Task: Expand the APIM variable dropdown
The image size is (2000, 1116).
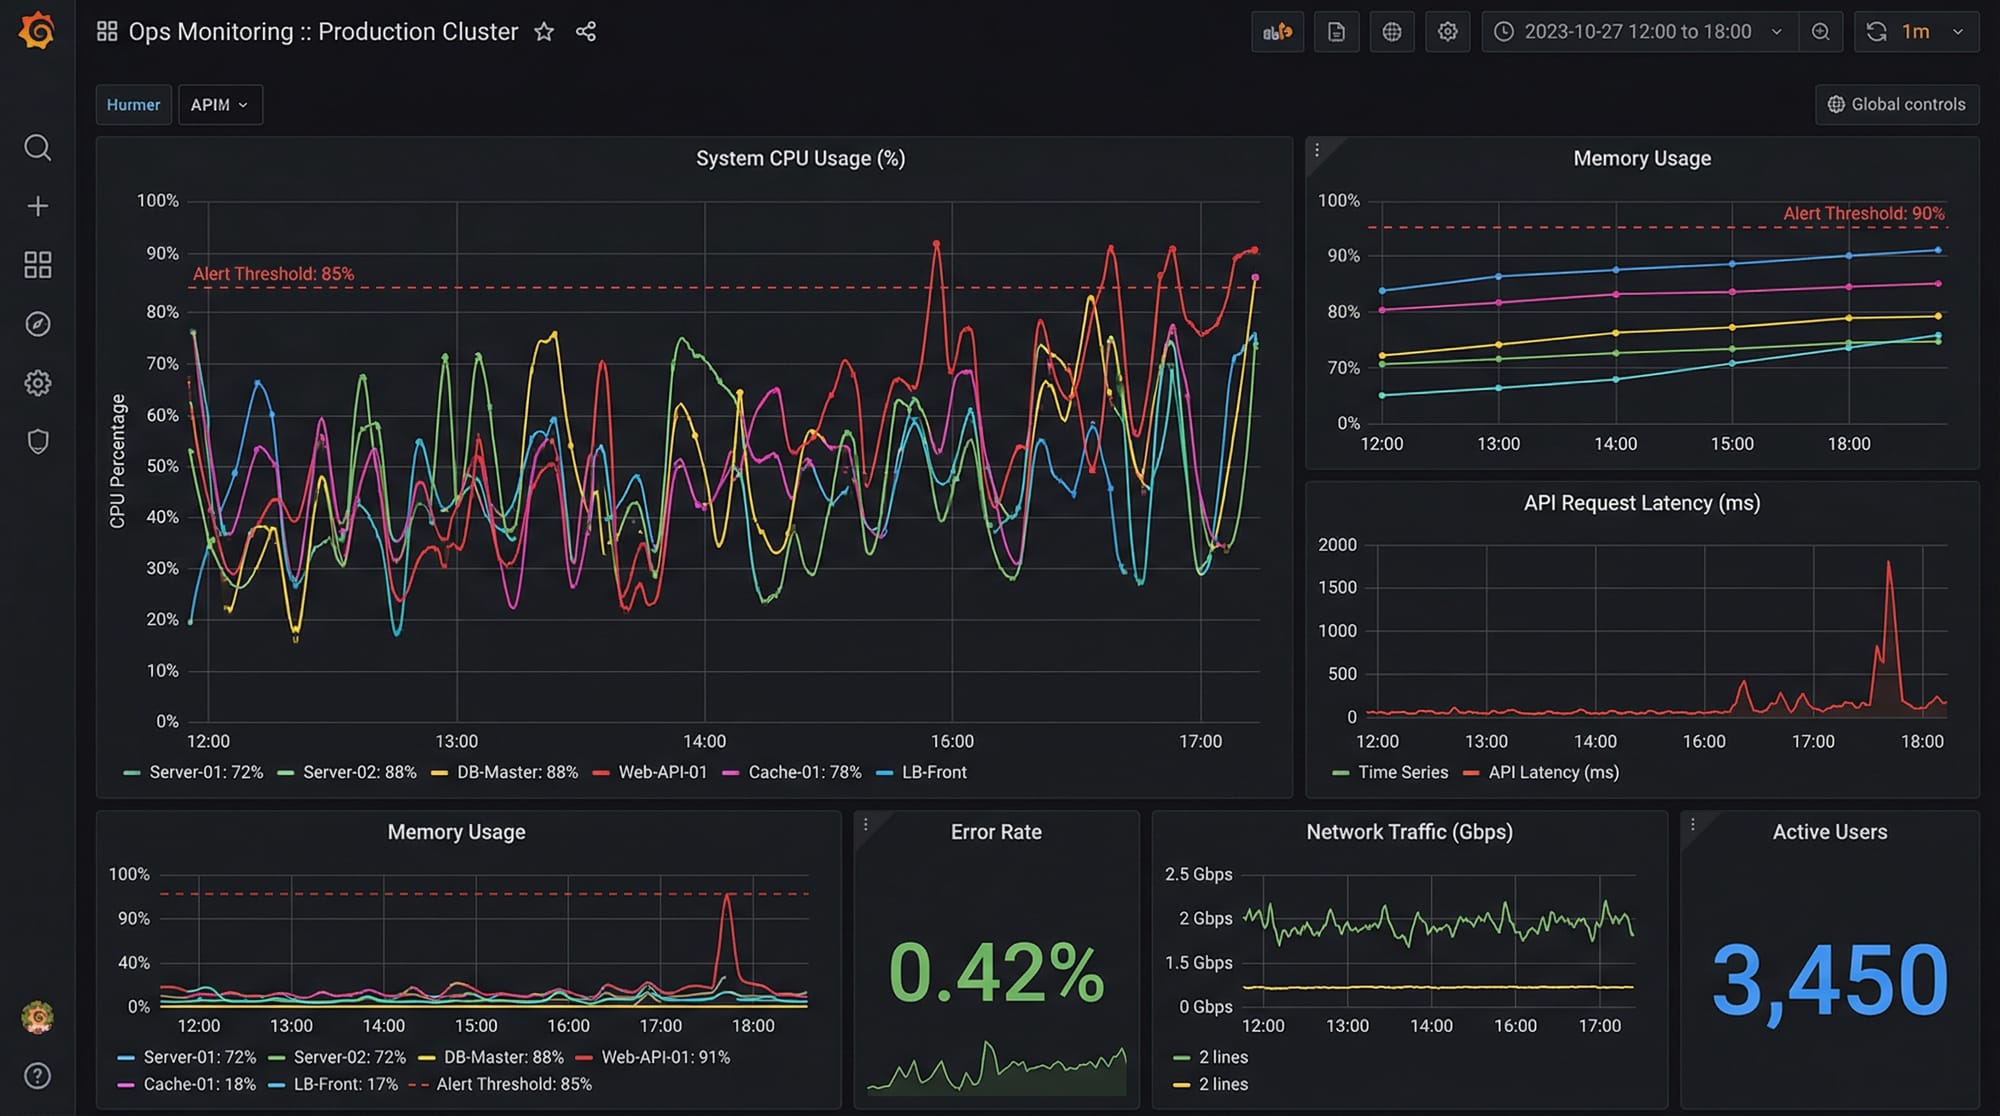Action: coord(220,105)
